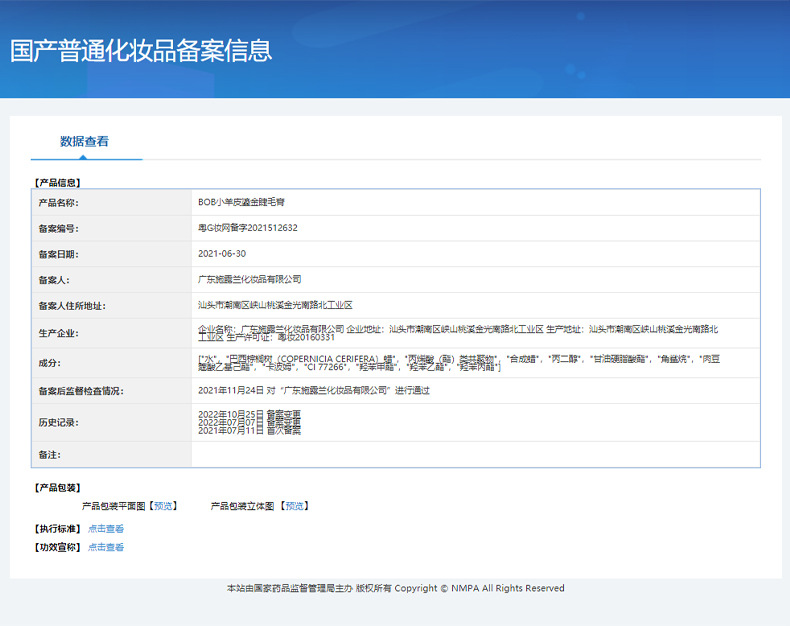Select the 【功效宣称】 label
Screen dimensions: 790x626
(x=57, y=547)
